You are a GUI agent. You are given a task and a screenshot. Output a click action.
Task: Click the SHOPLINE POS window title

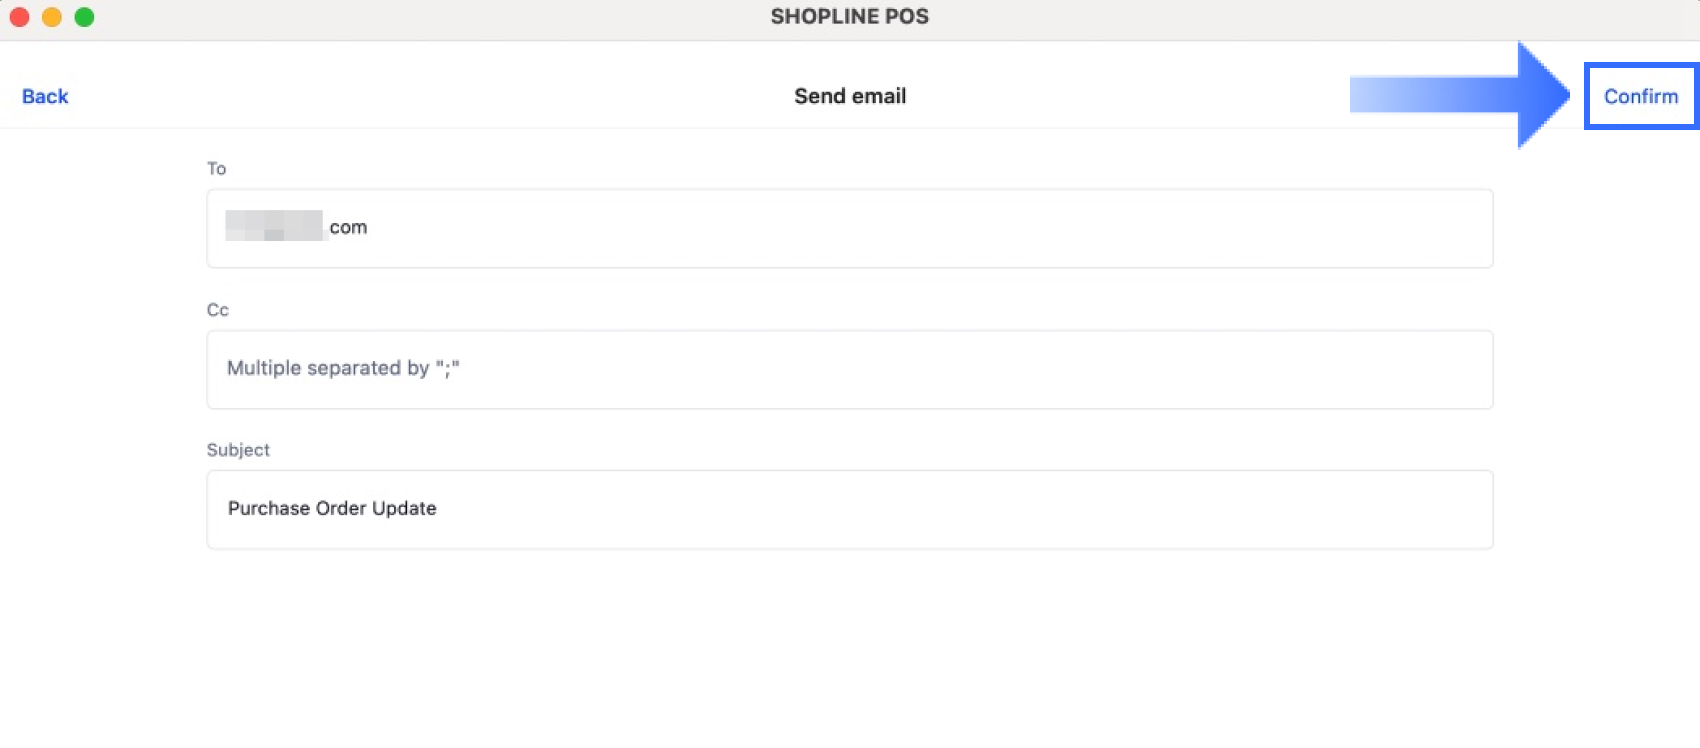click(849, 17)
